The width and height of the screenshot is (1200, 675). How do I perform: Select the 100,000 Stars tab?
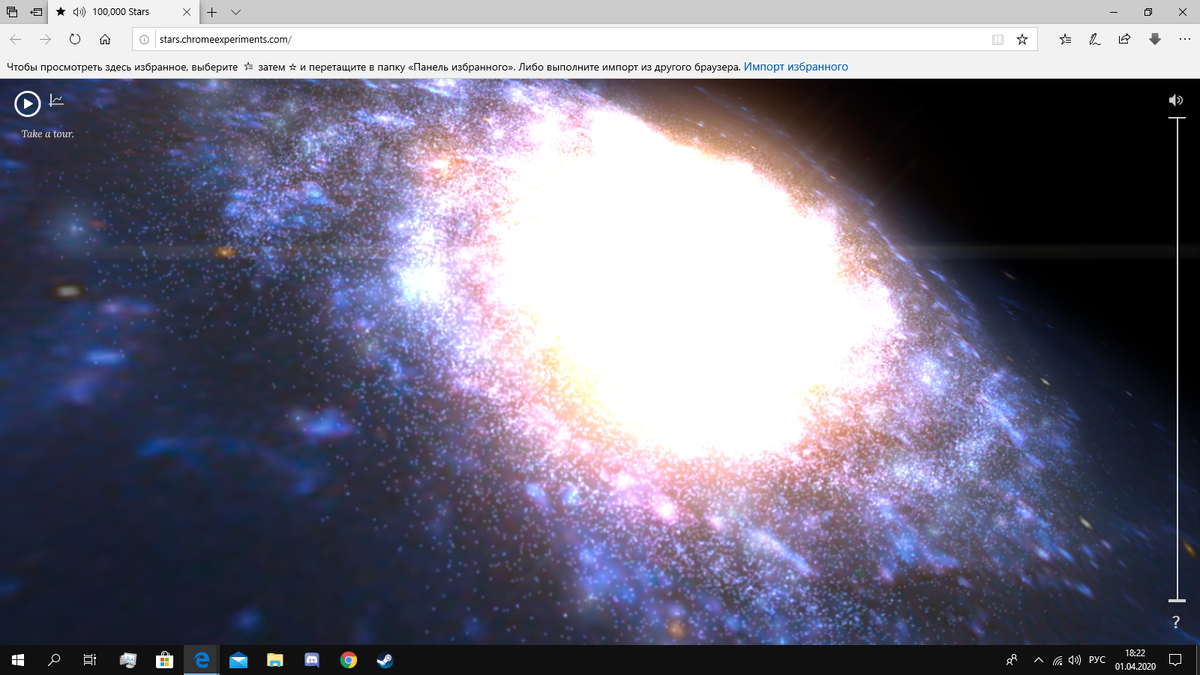pos(123,12)
